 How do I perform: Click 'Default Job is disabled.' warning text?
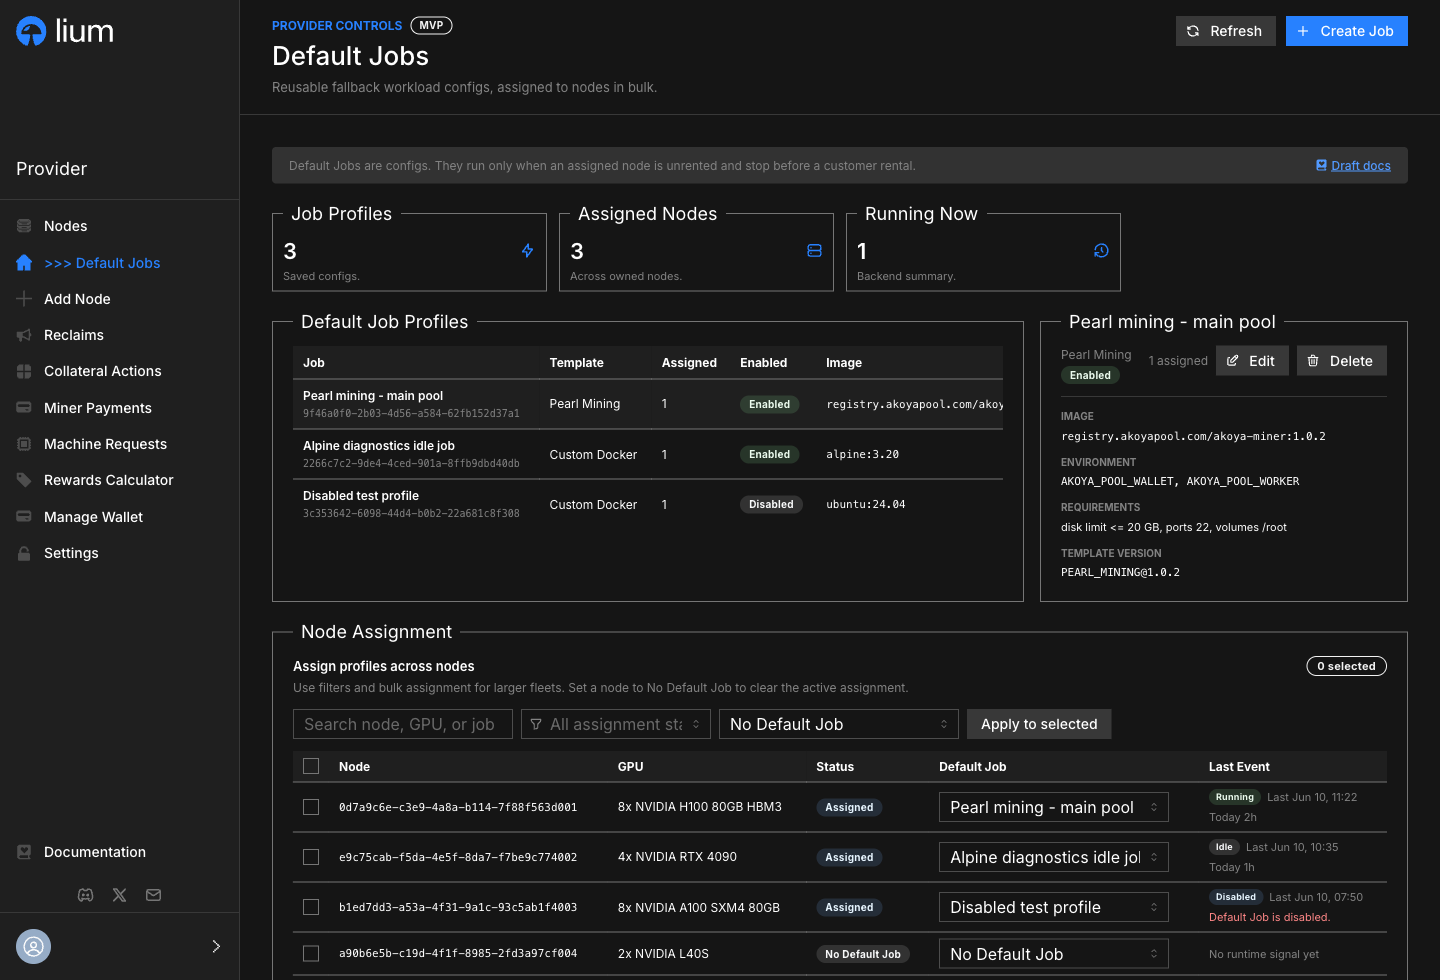pyautogui.click(x=1269, y=917)
